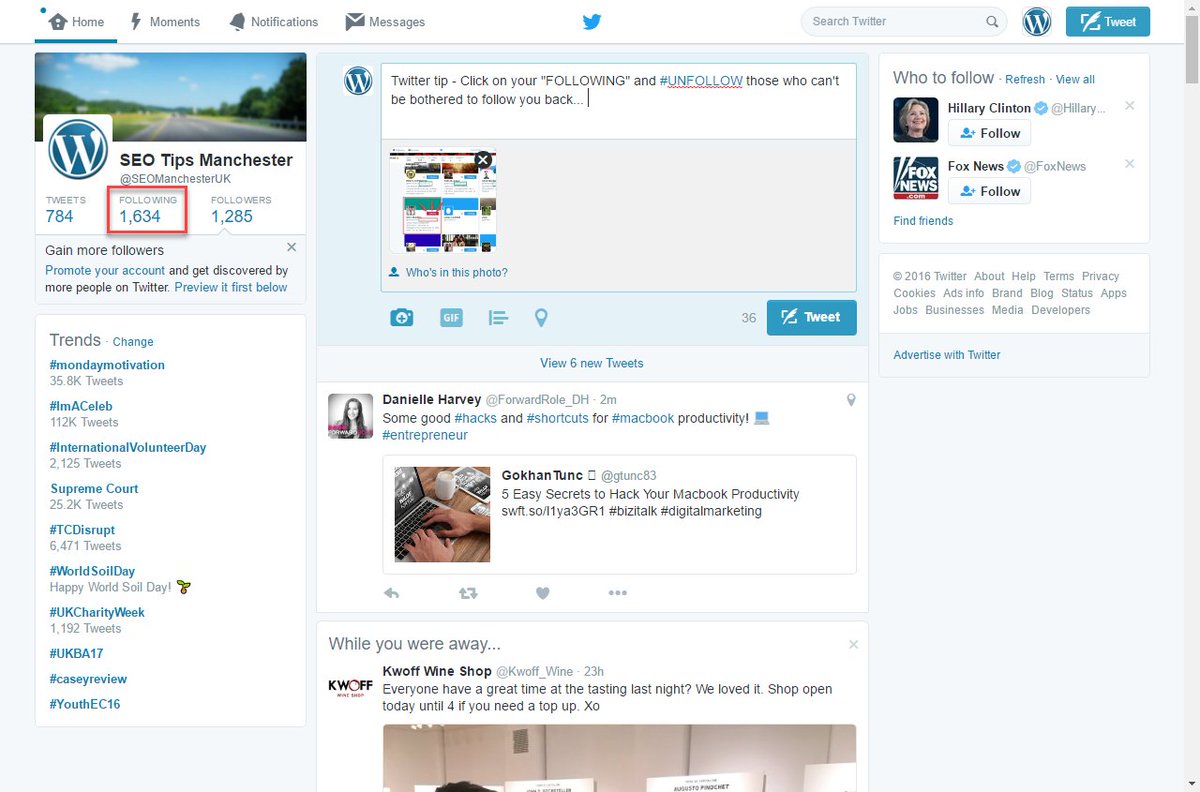Open the more options dots on Danielle's tweet
This screenshot has height=792, width=1200.
point(618,593)
